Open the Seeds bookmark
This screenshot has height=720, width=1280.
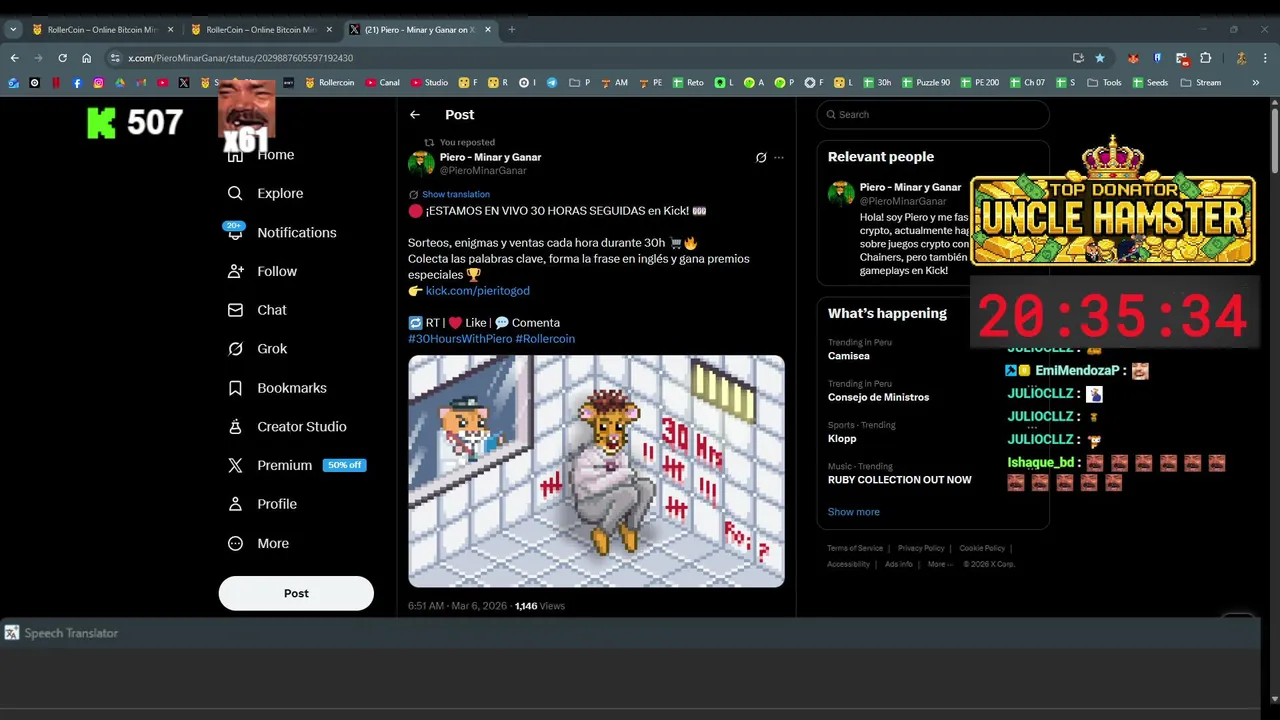click(1150, 83)
